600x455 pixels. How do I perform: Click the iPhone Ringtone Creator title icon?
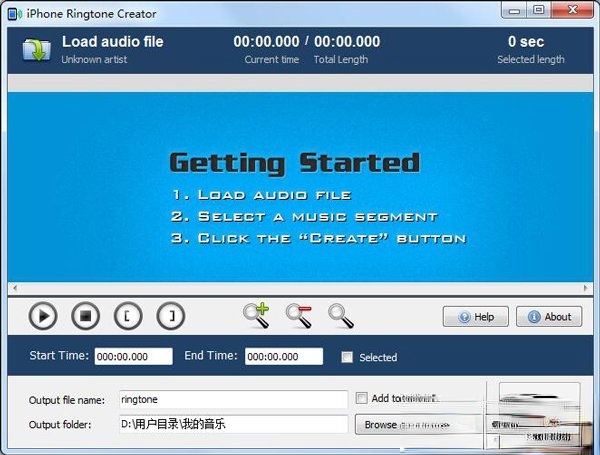click(x=15, y=14)
